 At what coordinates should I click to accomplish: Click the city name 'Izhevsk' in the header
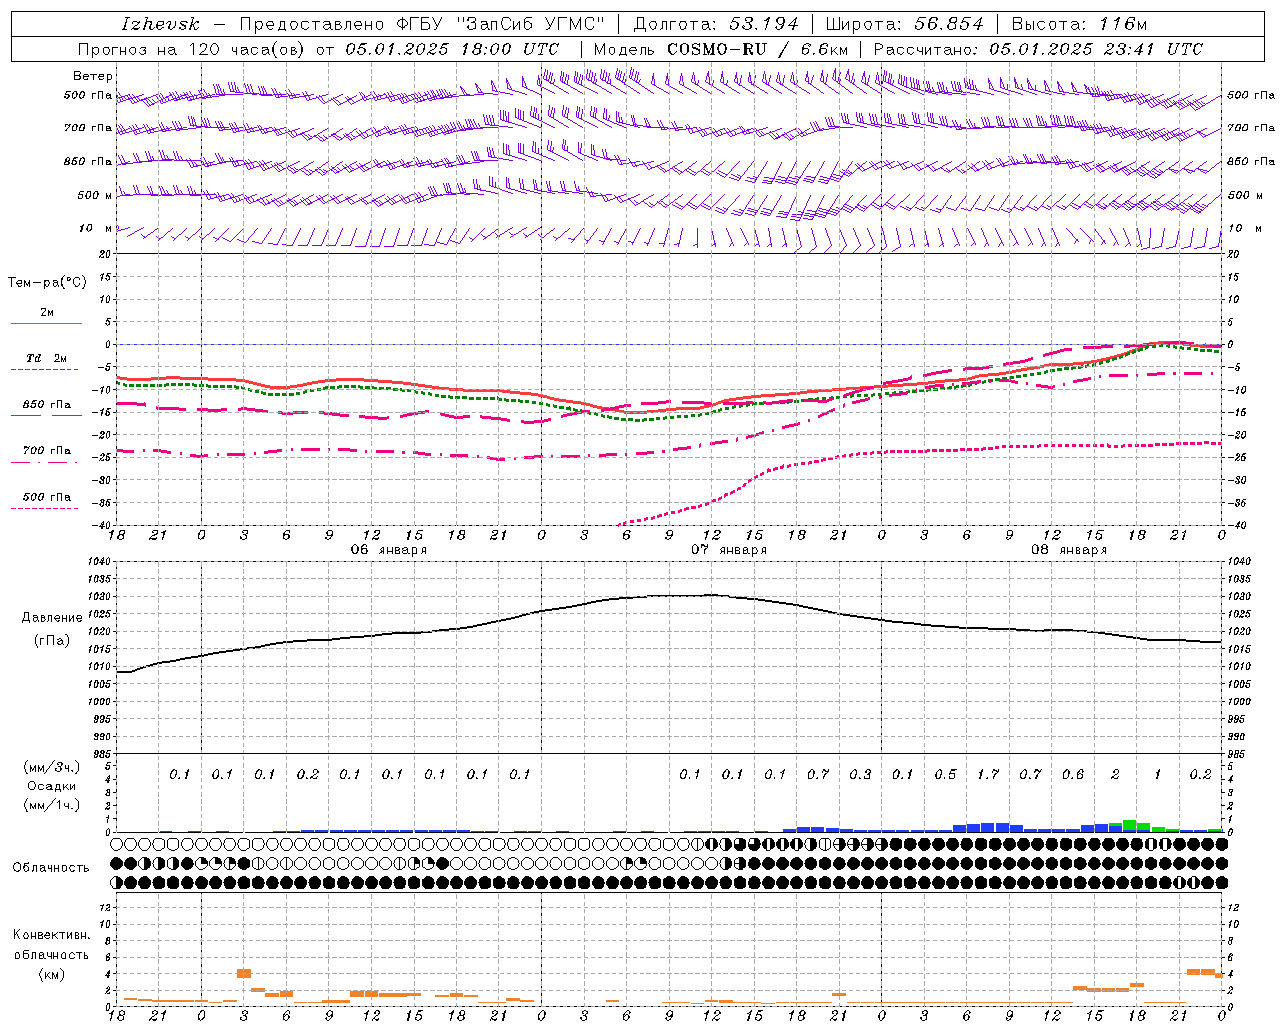161,24
